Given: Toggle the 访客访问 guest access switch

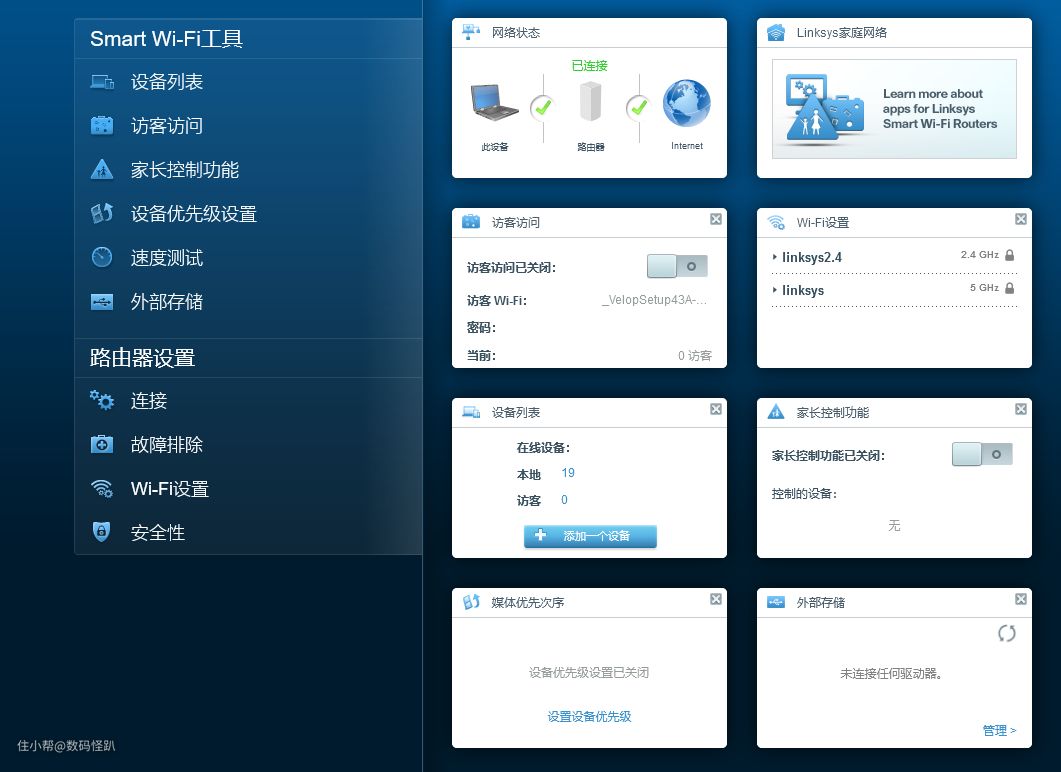Looking at the screenshot, I should (x=677, y=266).
